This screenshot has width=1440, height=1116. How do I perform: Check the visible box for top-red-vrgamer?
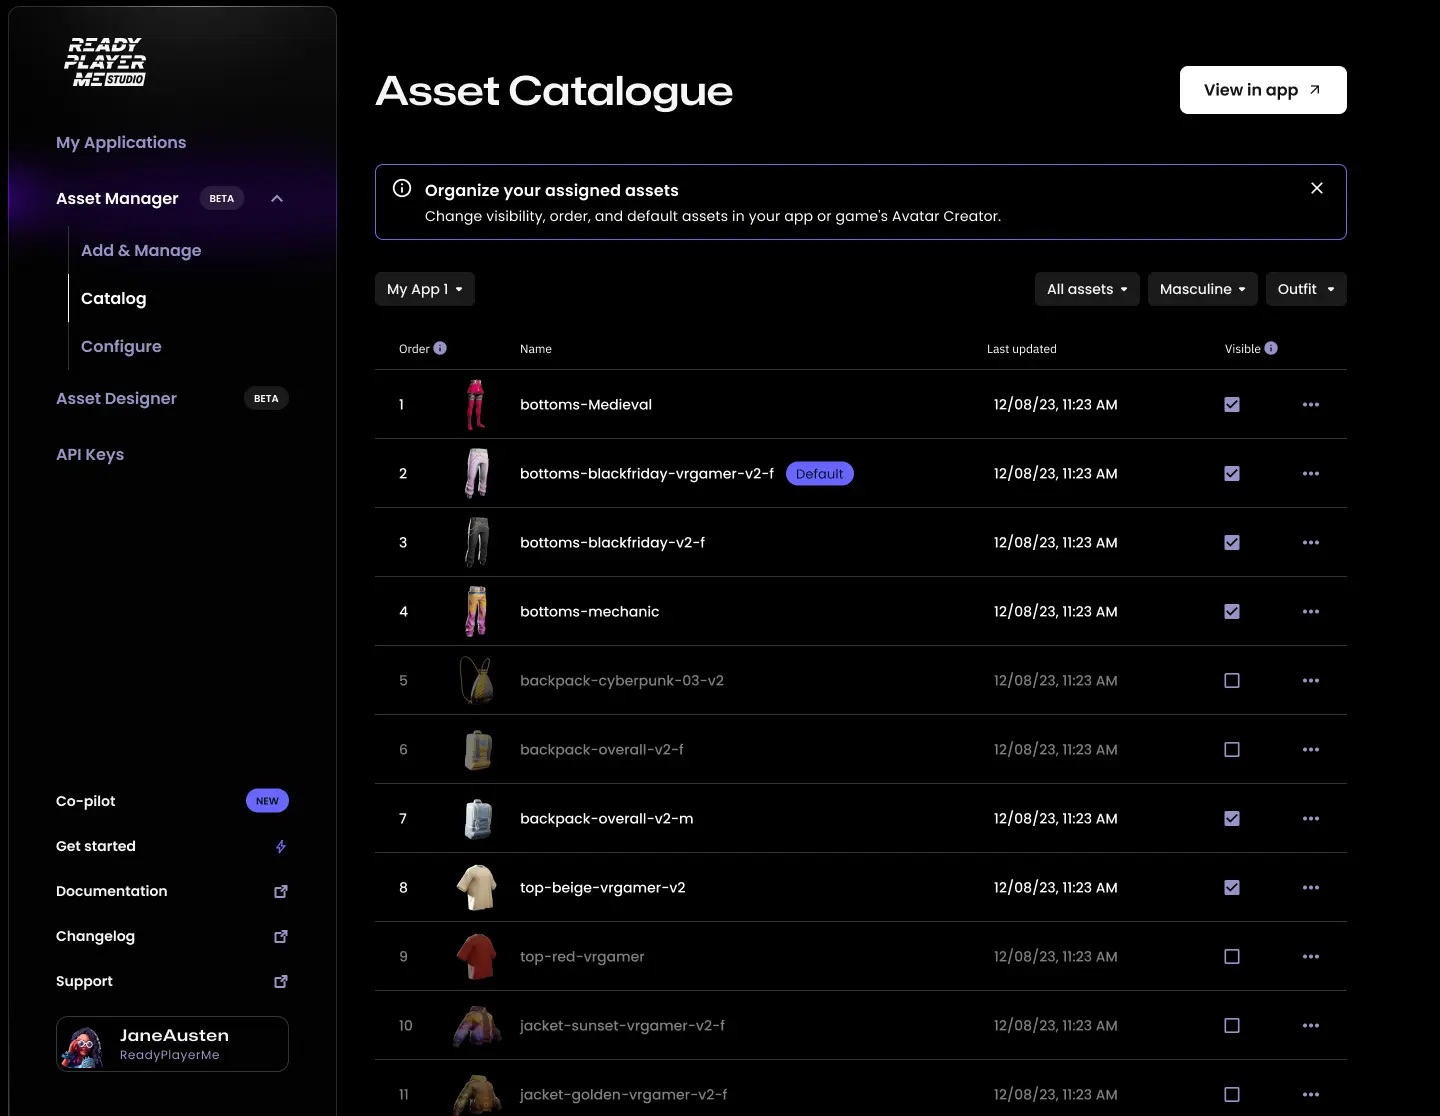coord(1232,957)
